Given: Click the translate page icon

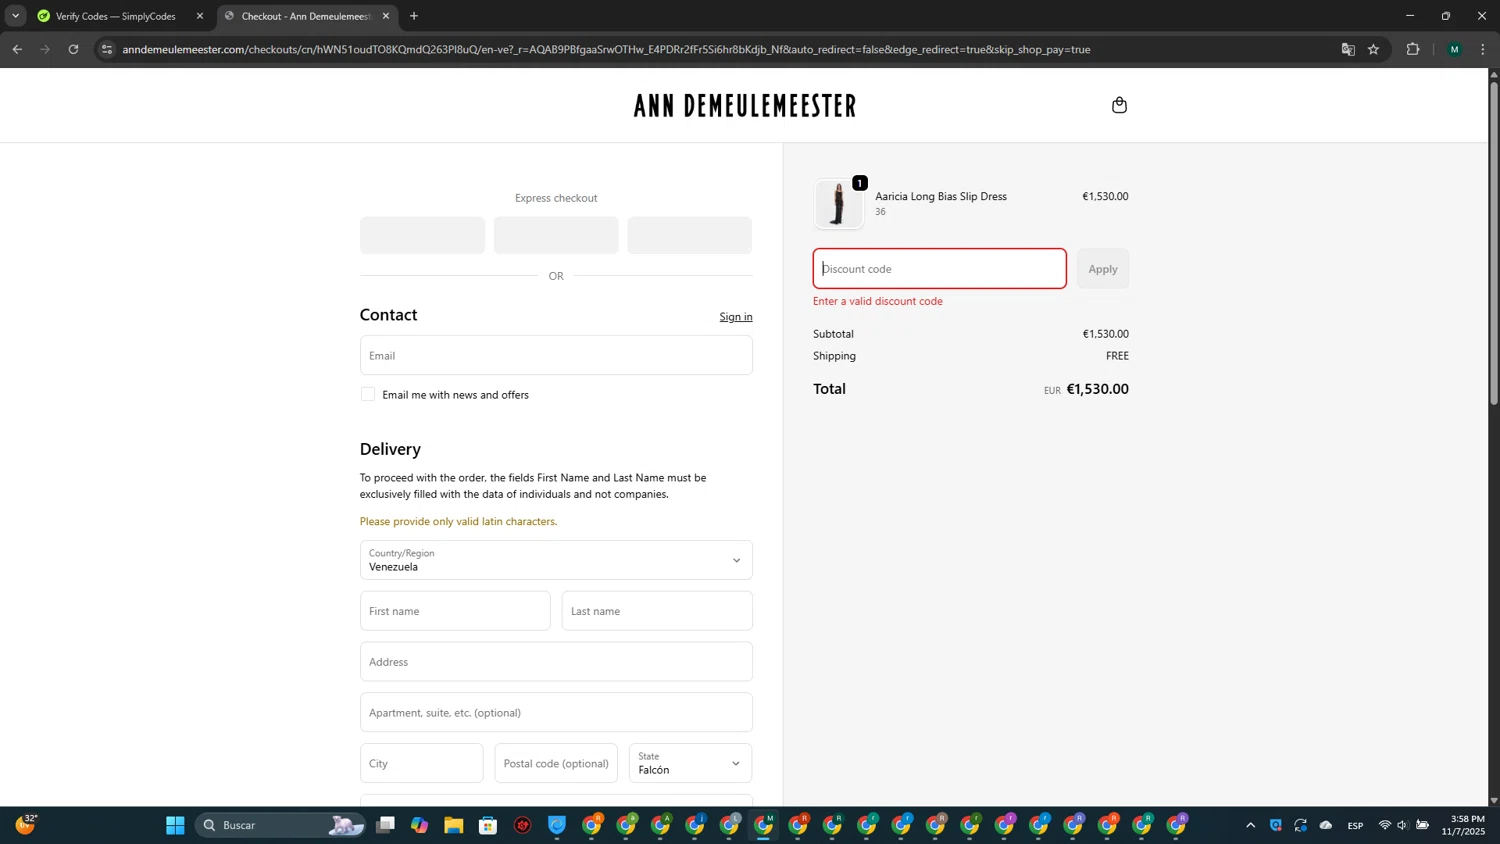Looking at the screenshot, I should (x=1348, y=49).
